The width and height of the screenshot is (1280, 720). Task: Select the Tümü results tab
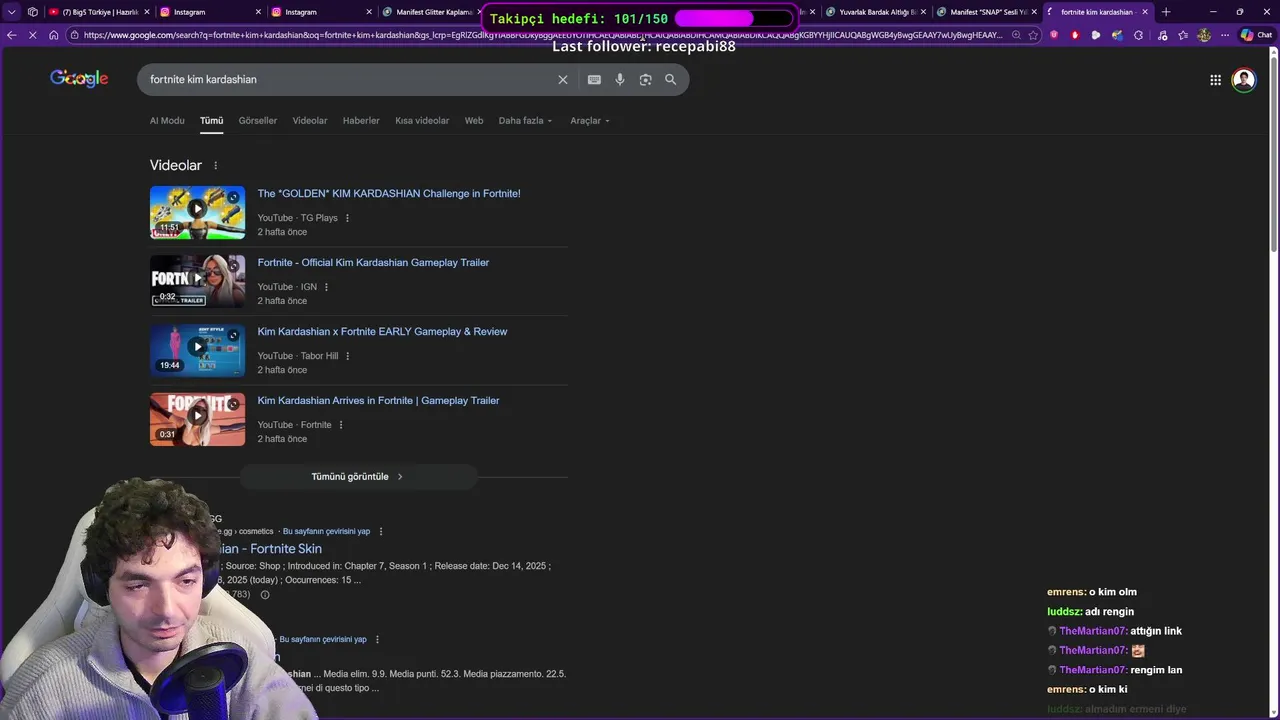pos(212,121)
